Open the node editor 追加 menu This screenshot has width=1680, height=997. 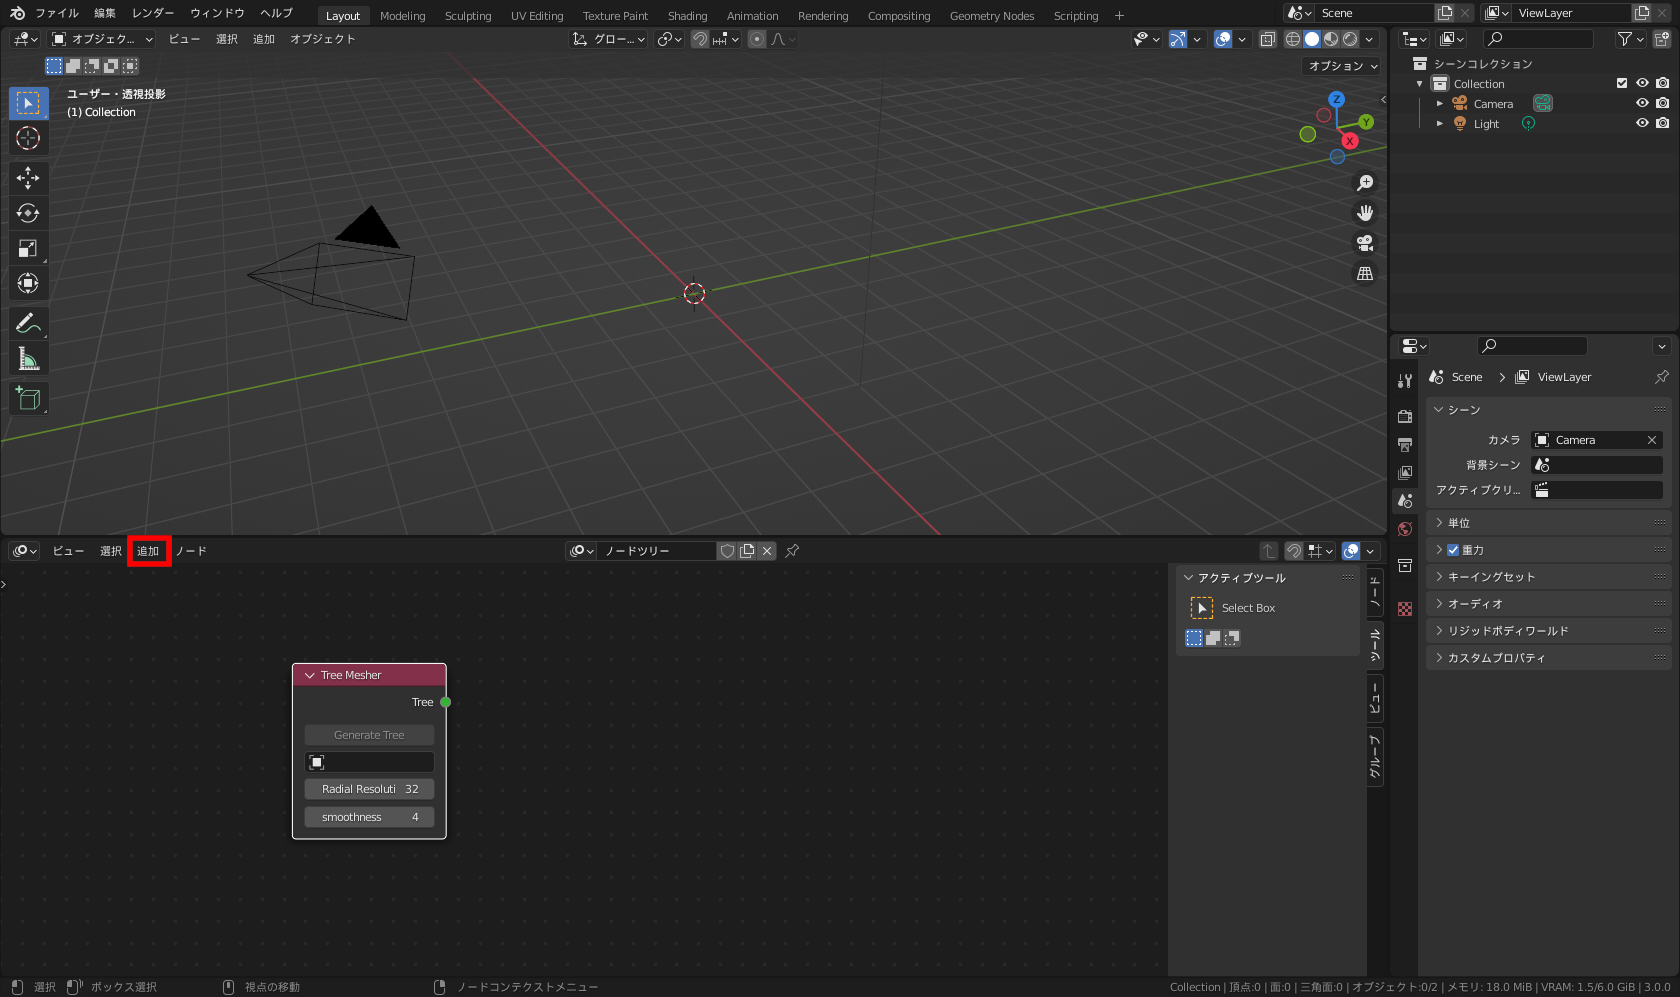pos(148,551)
